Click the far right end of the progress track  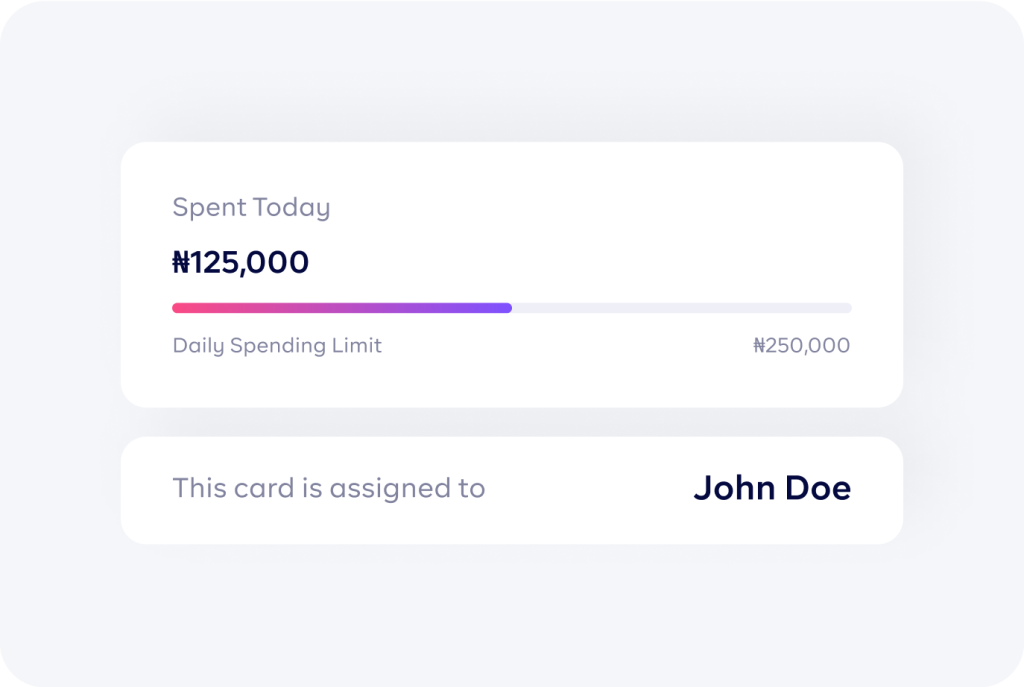coord(845,308)
